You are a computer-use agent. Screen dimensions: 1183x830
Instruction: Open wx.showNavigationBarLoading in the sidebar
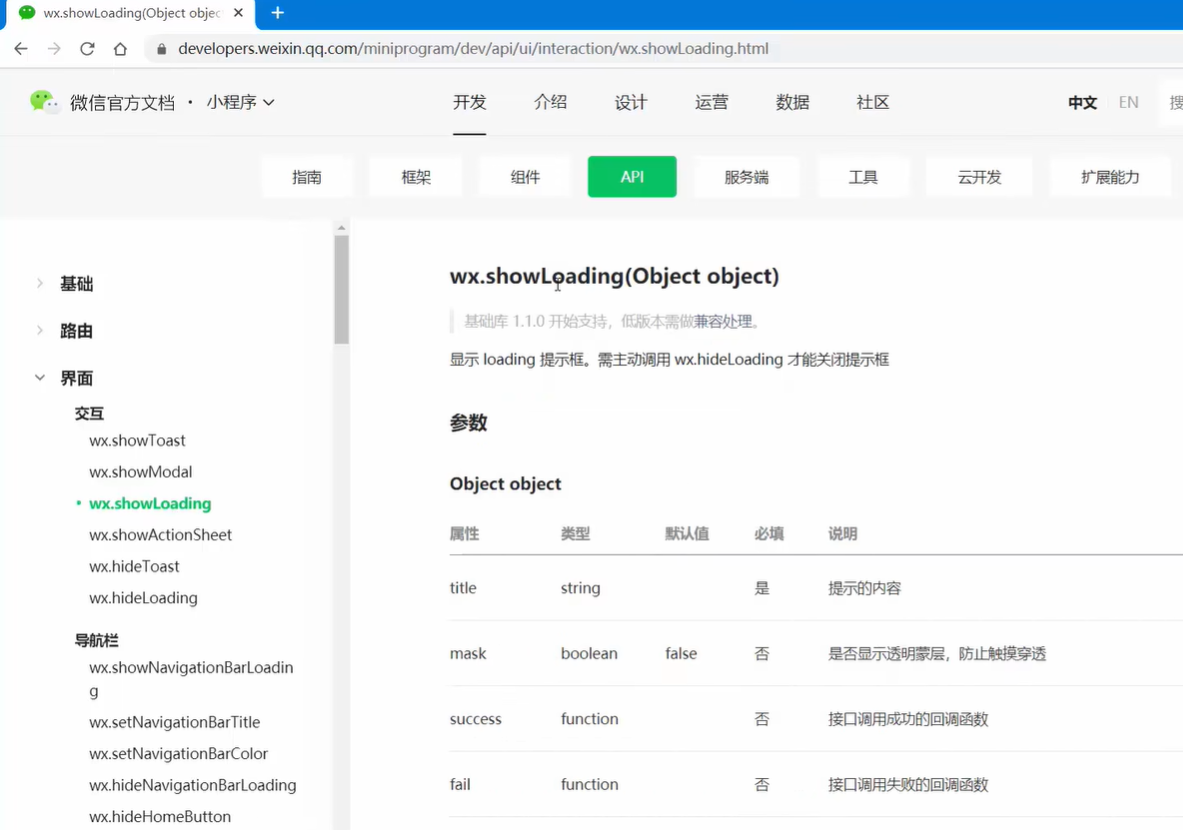click(191, 679)
